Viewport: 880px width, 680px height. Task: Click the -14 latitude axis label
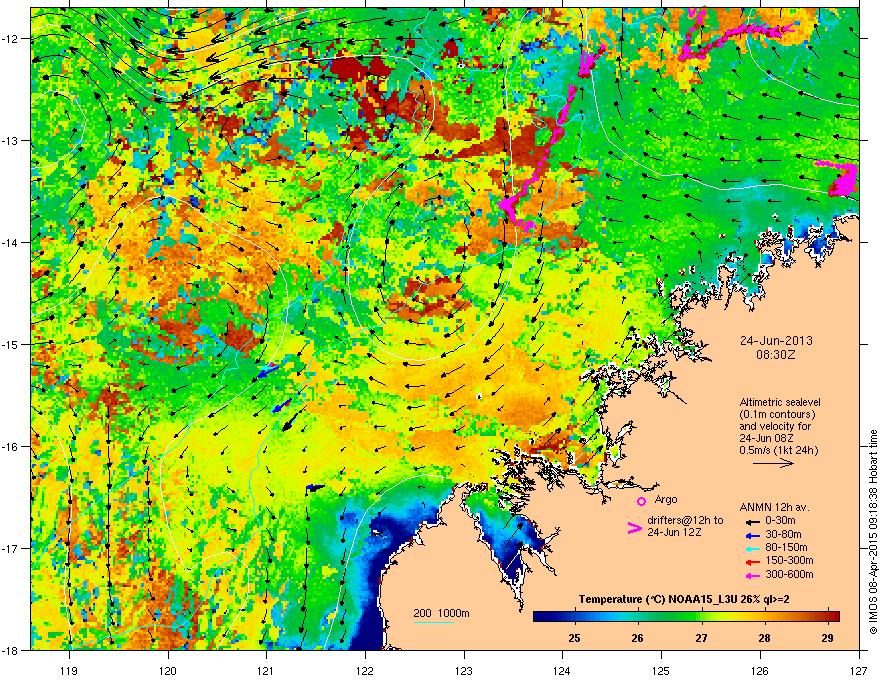tap(11, 243)
